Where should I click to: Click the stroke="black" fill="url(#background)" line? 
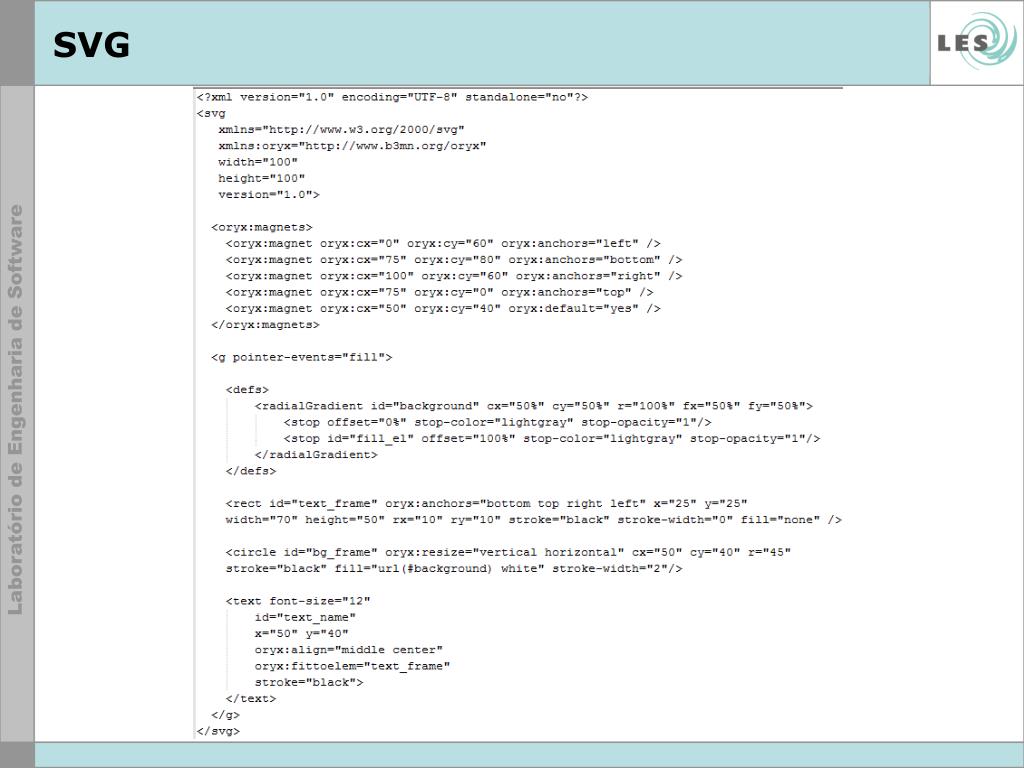point(454,569)
